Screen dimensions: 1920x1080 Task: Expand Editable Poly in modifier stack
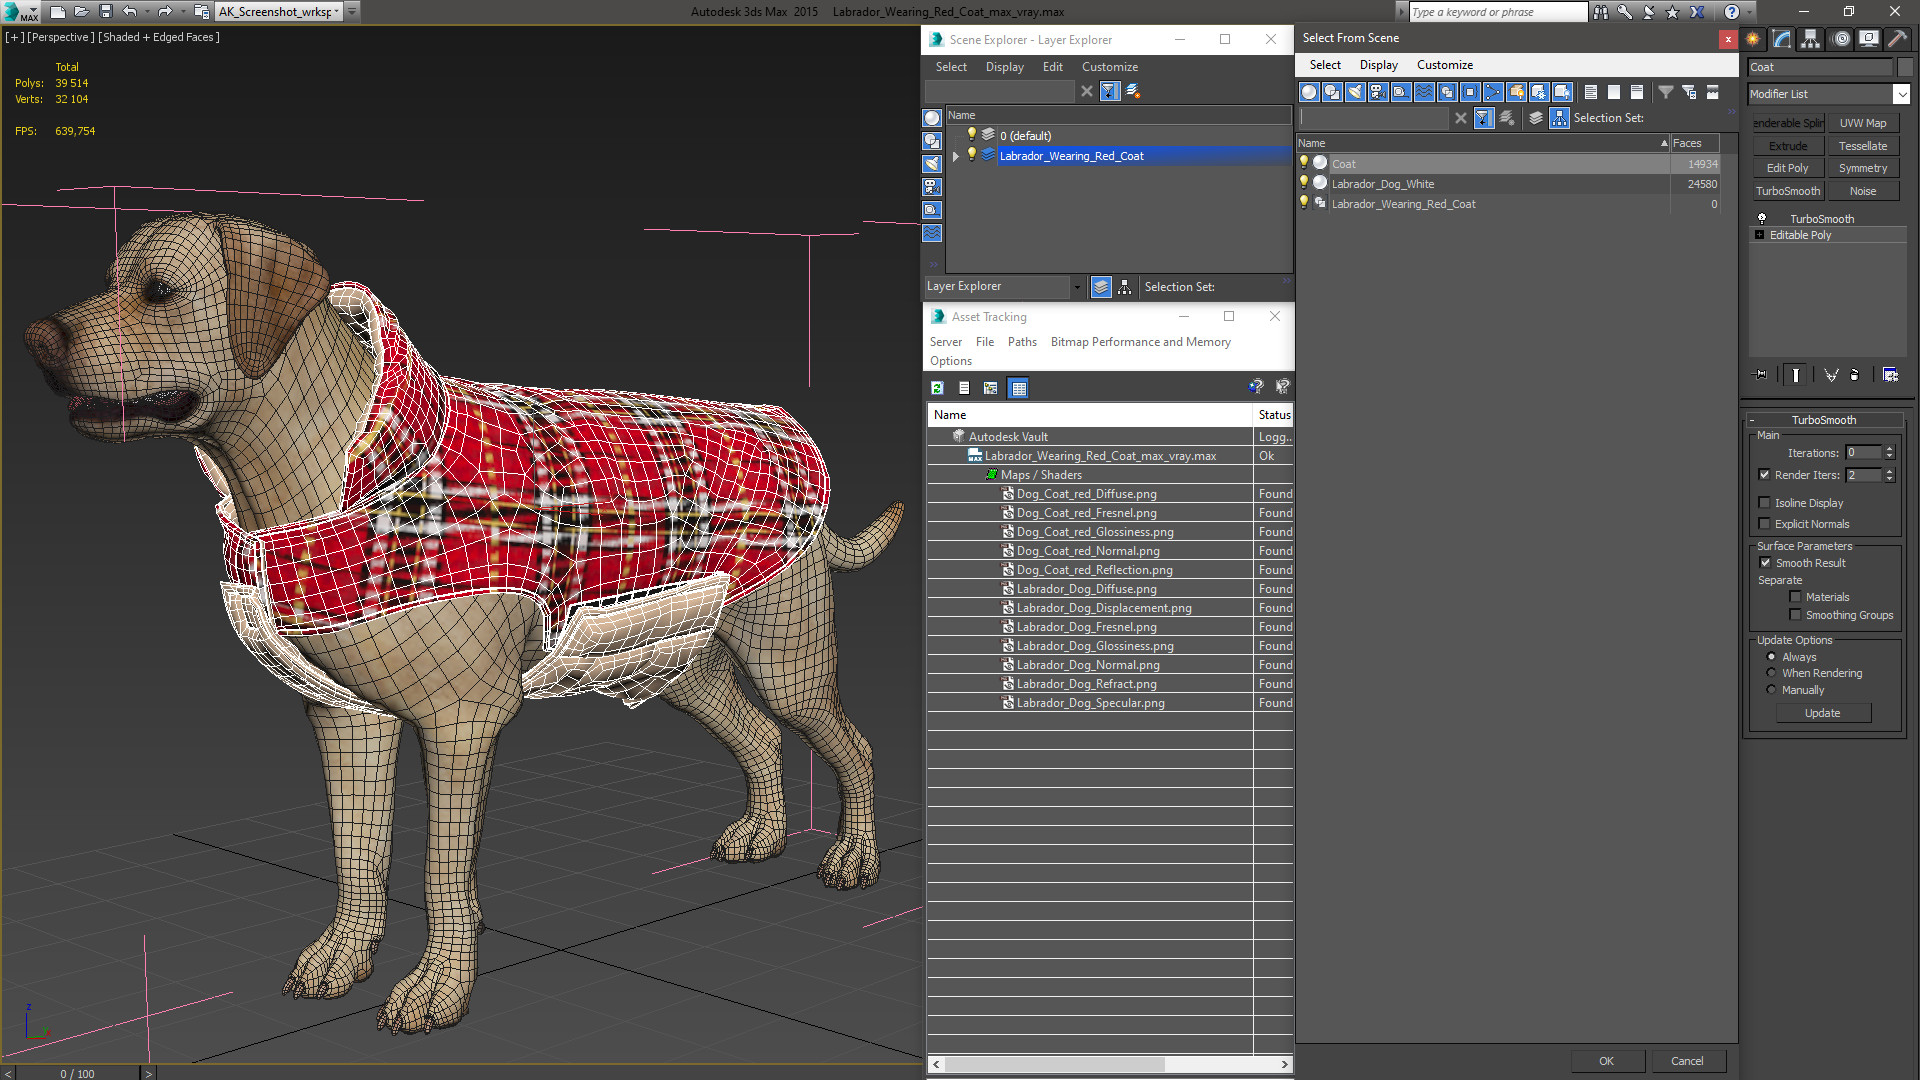pyautogui.click(x=1760, y=235)
